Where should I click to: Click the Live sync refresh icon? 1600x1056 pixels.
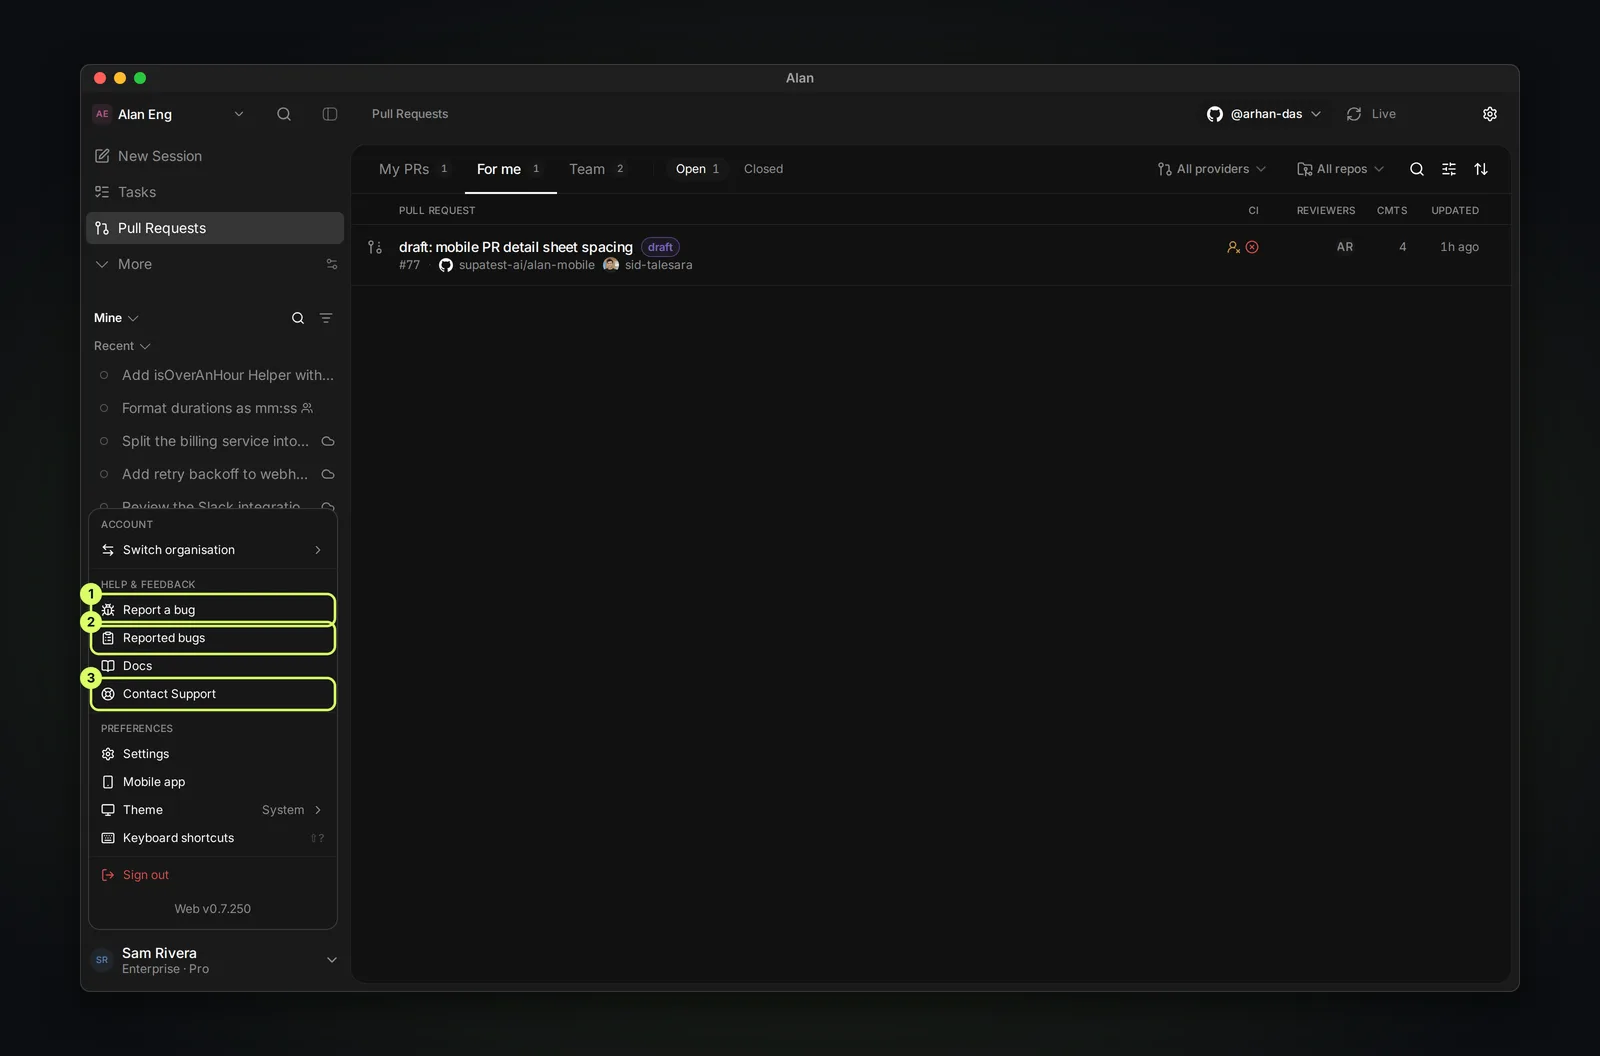[x=1354, y=114]
